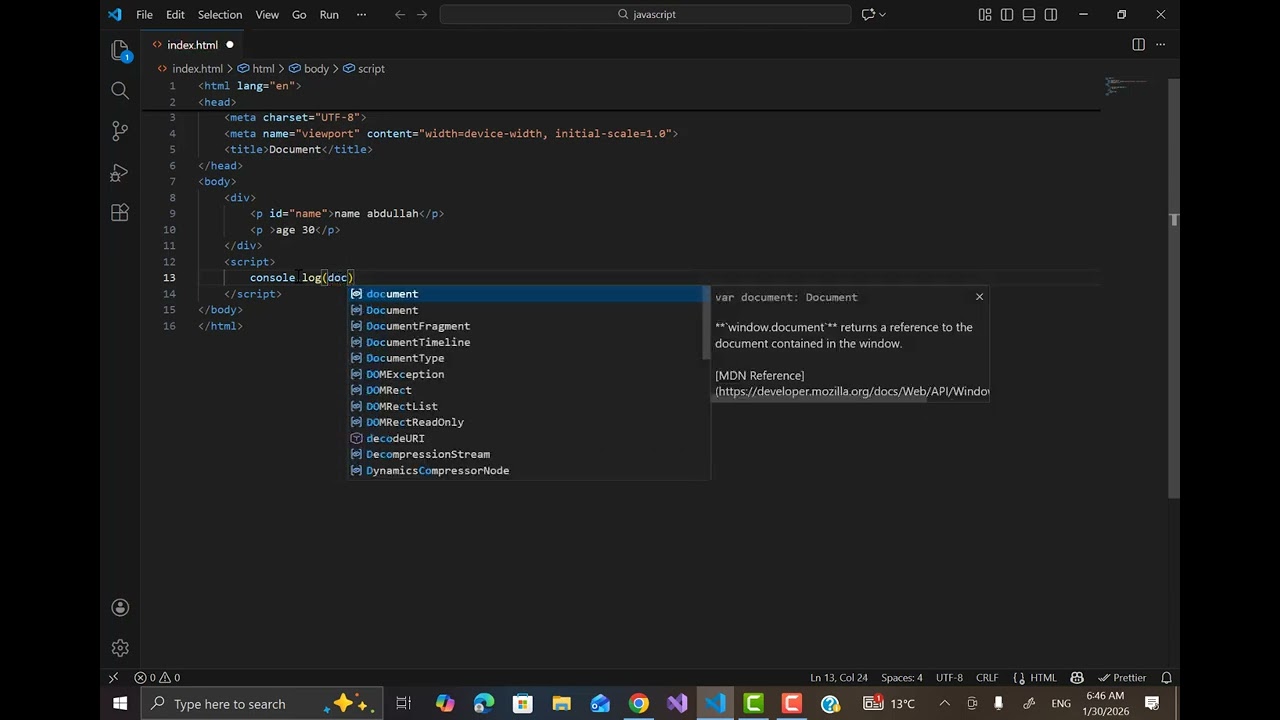Open Run and Debug view
The image size is (1280, 720).
pyautogui.click(x=120, y=172)
